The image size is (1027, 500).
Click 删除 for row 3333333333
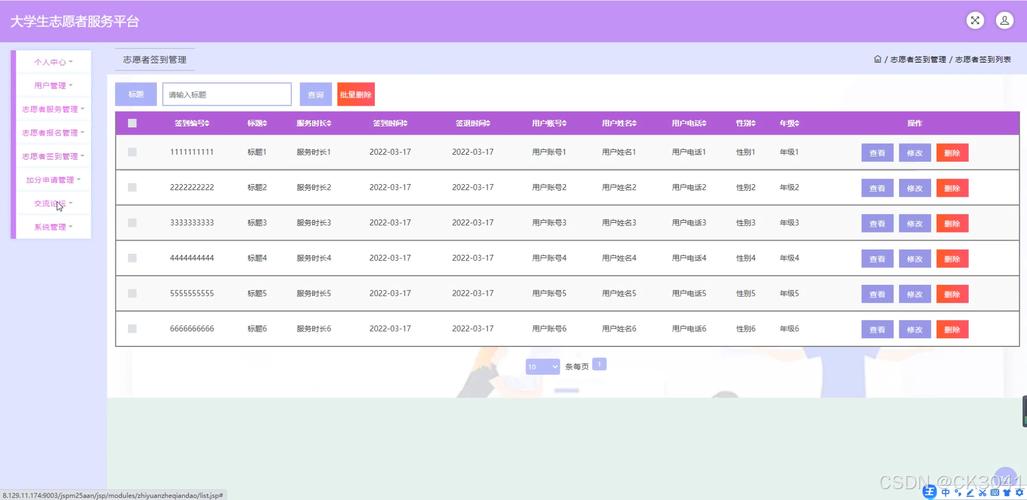pos(952,223)
